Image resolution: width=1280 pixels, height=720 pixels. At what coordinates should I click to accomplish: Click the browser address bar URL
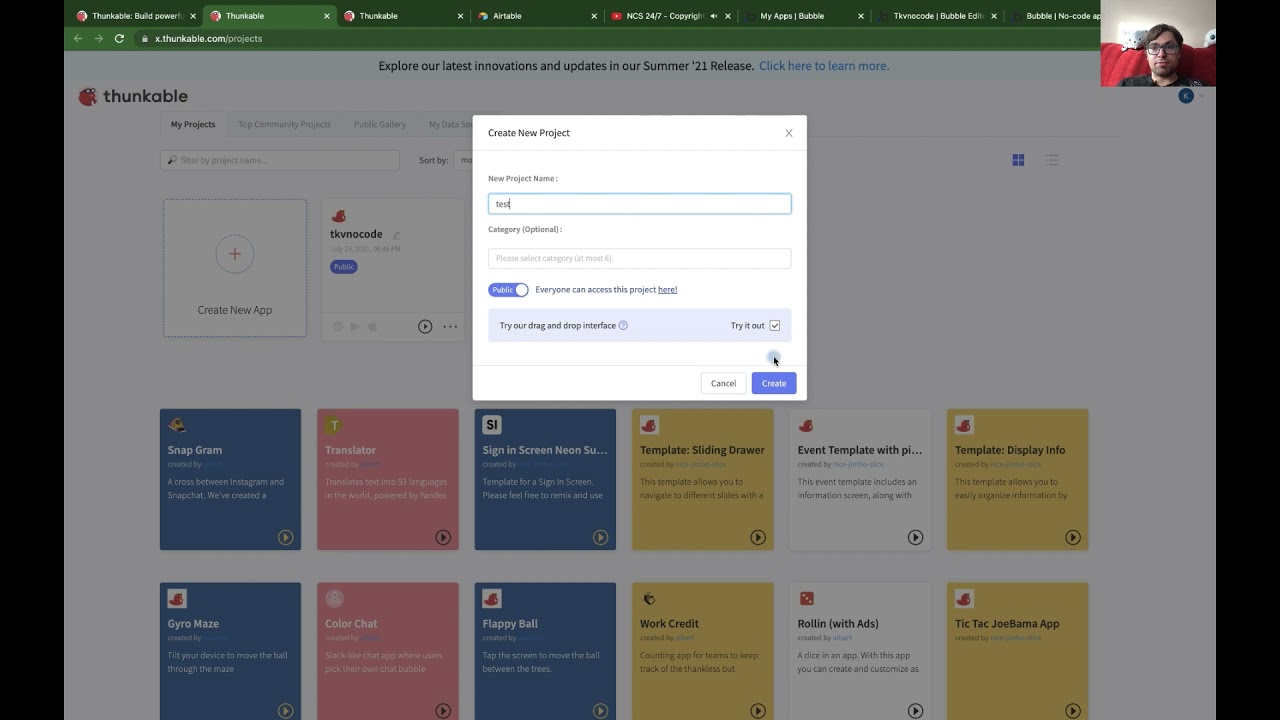click(x=208, y=38)
